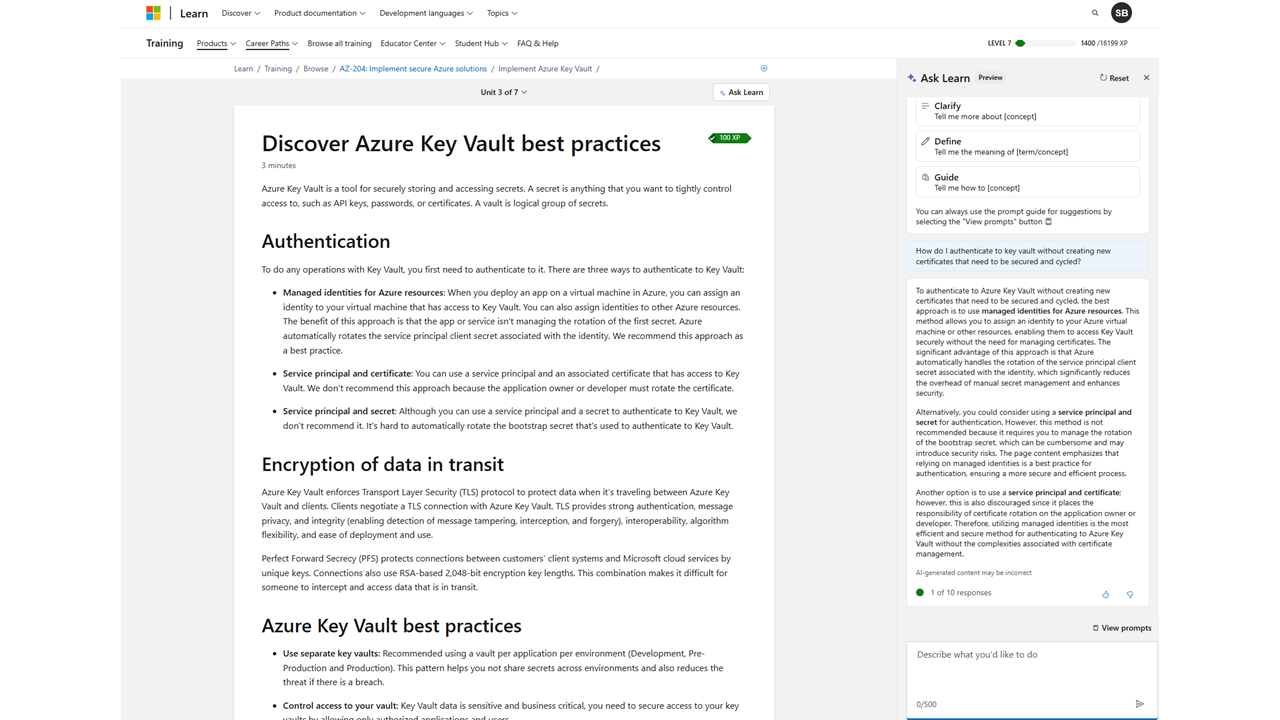Open AZ-204 Implement secure Azure solutions breadcrumb
1280x720 pixels.
click(413, 69)
